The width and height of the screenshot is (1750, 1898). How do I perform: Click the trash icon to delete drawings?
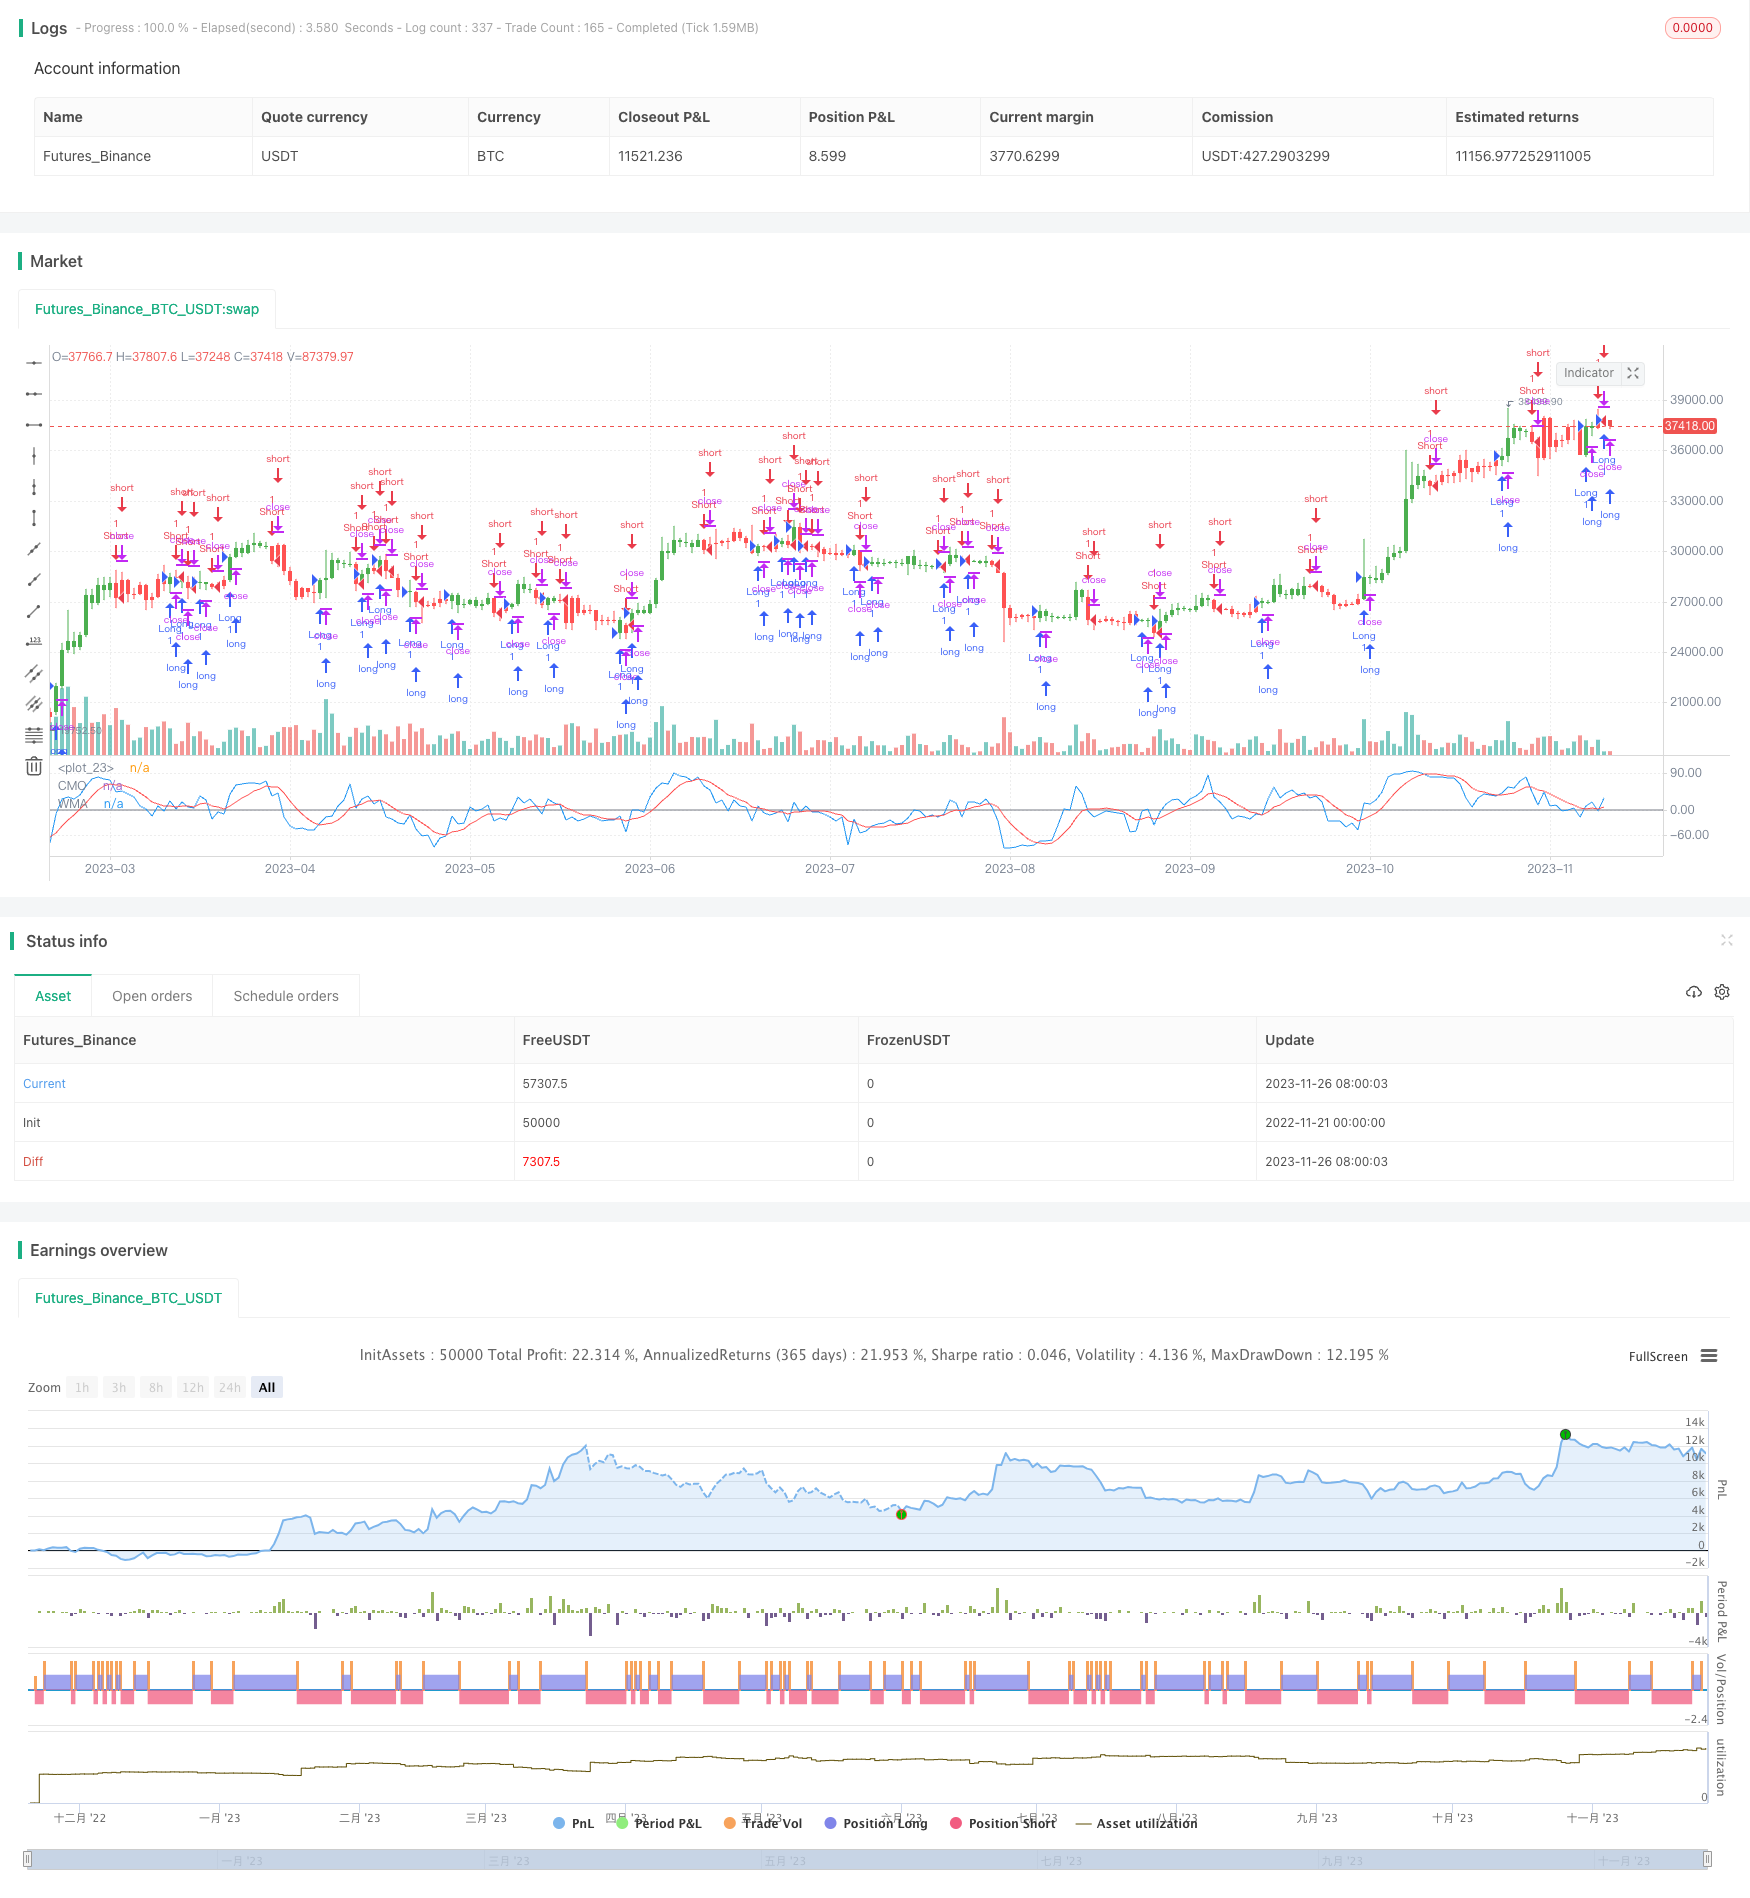34,766
